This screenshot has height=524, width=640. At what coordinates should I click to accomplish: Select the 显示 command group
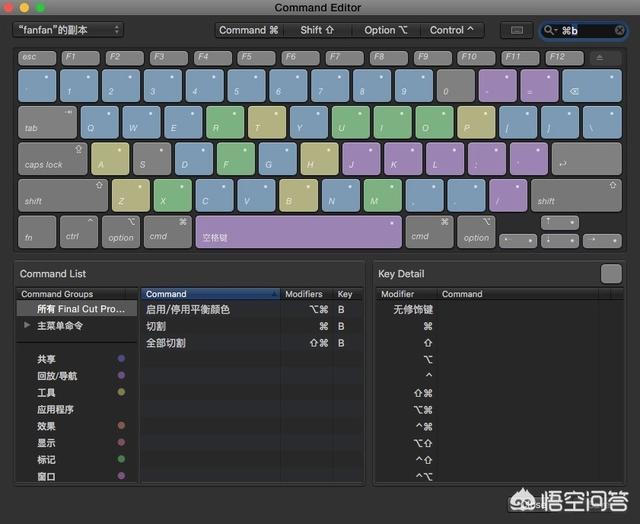77,443
